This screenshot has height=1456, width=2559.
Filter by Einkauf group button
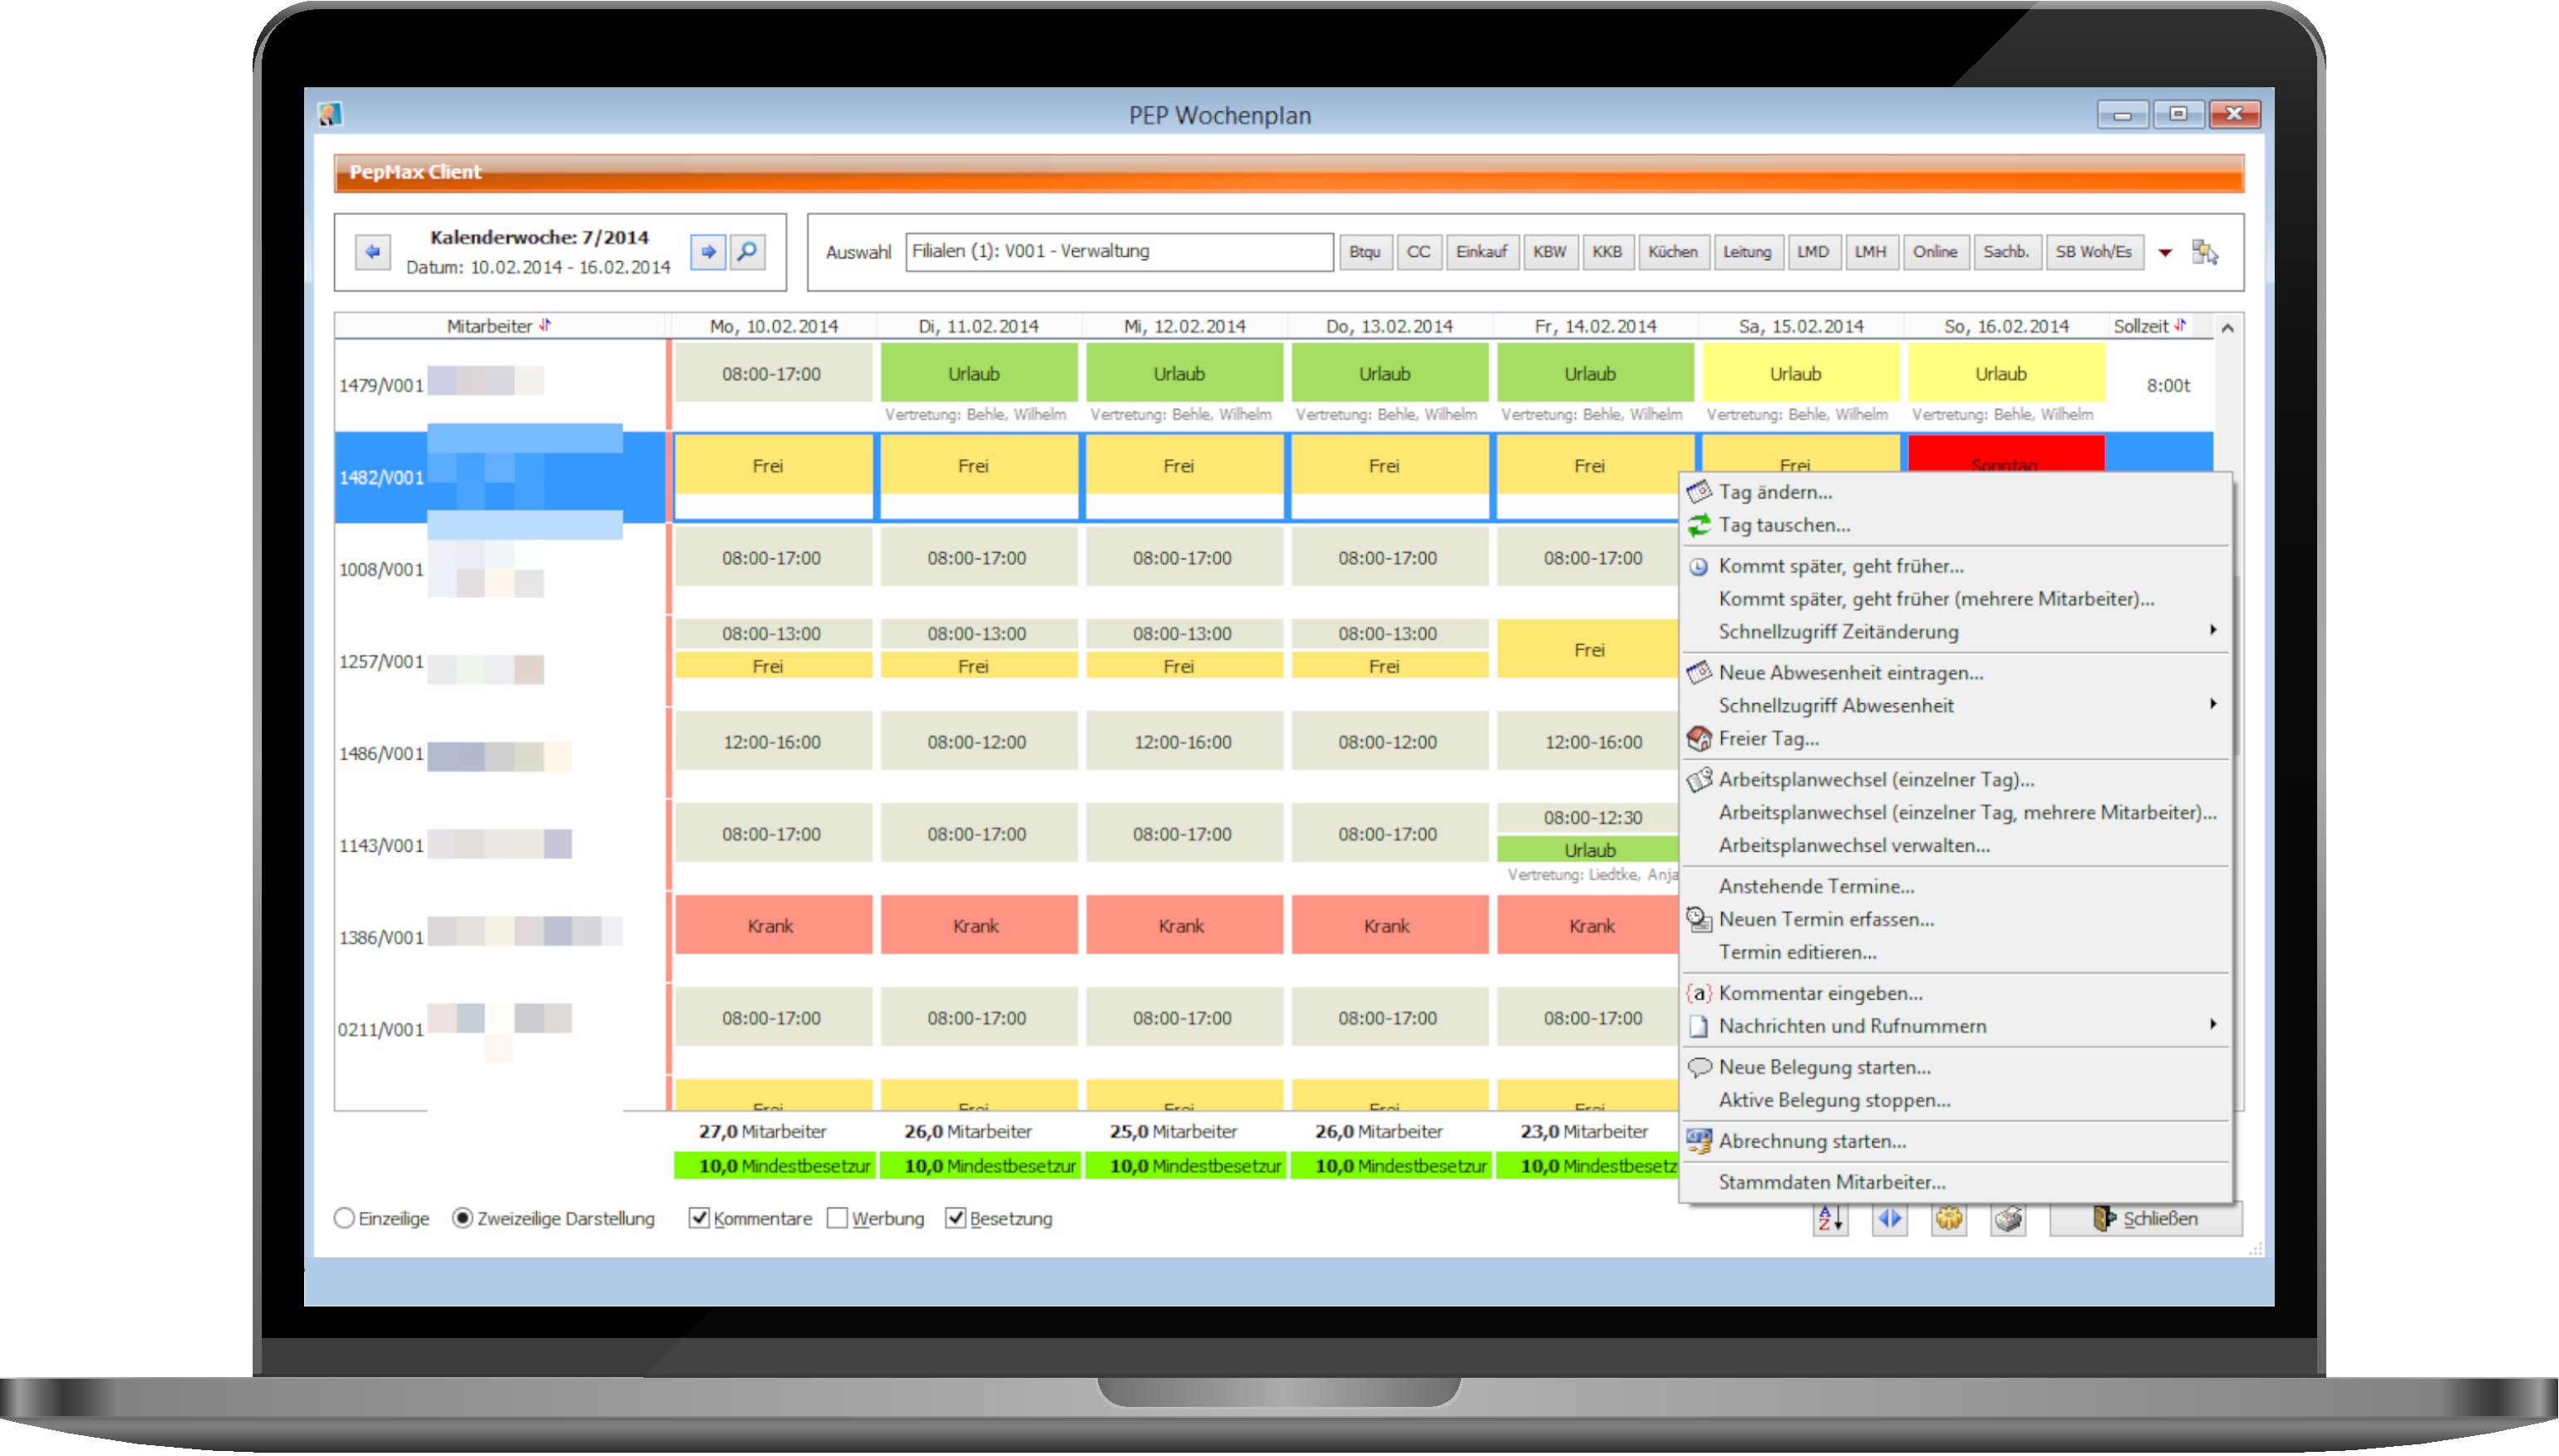click(1481, 252)
